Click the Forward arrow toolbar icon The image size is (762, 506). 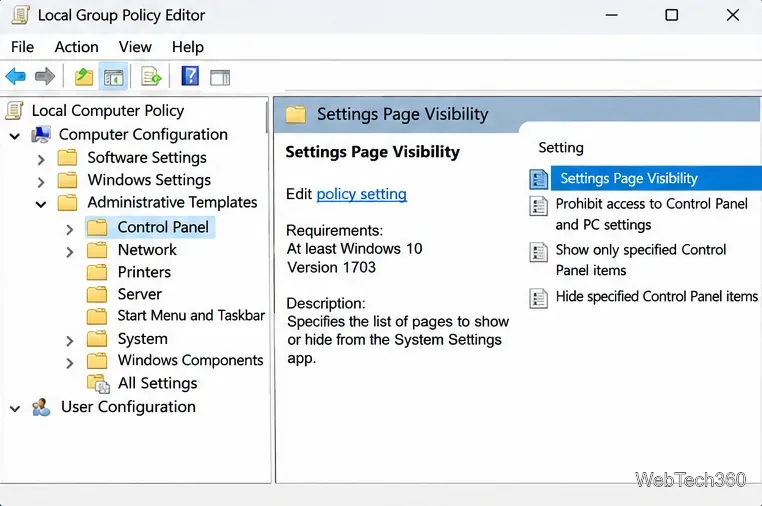[45, 76]
